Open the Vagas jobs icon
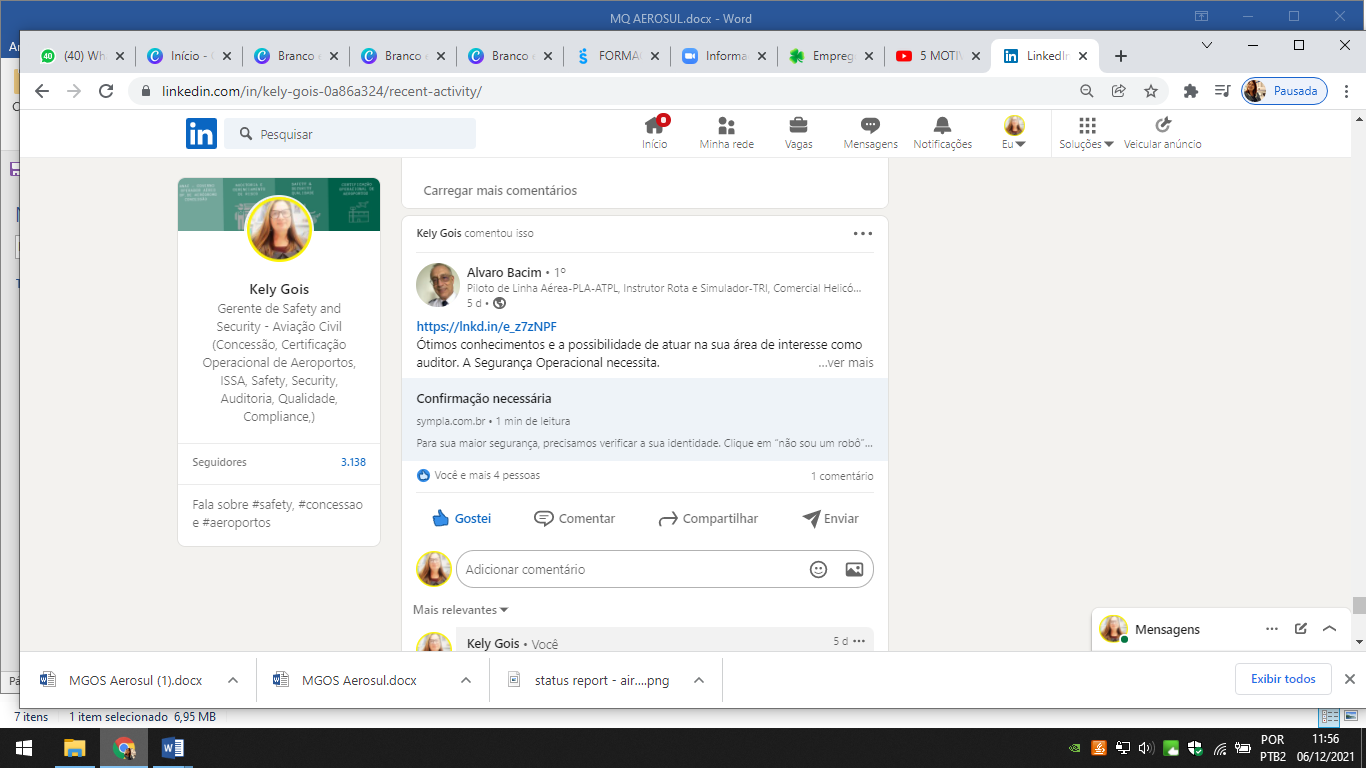The width and height of the screenshot is (1366, 768). (x=799, y=133)
